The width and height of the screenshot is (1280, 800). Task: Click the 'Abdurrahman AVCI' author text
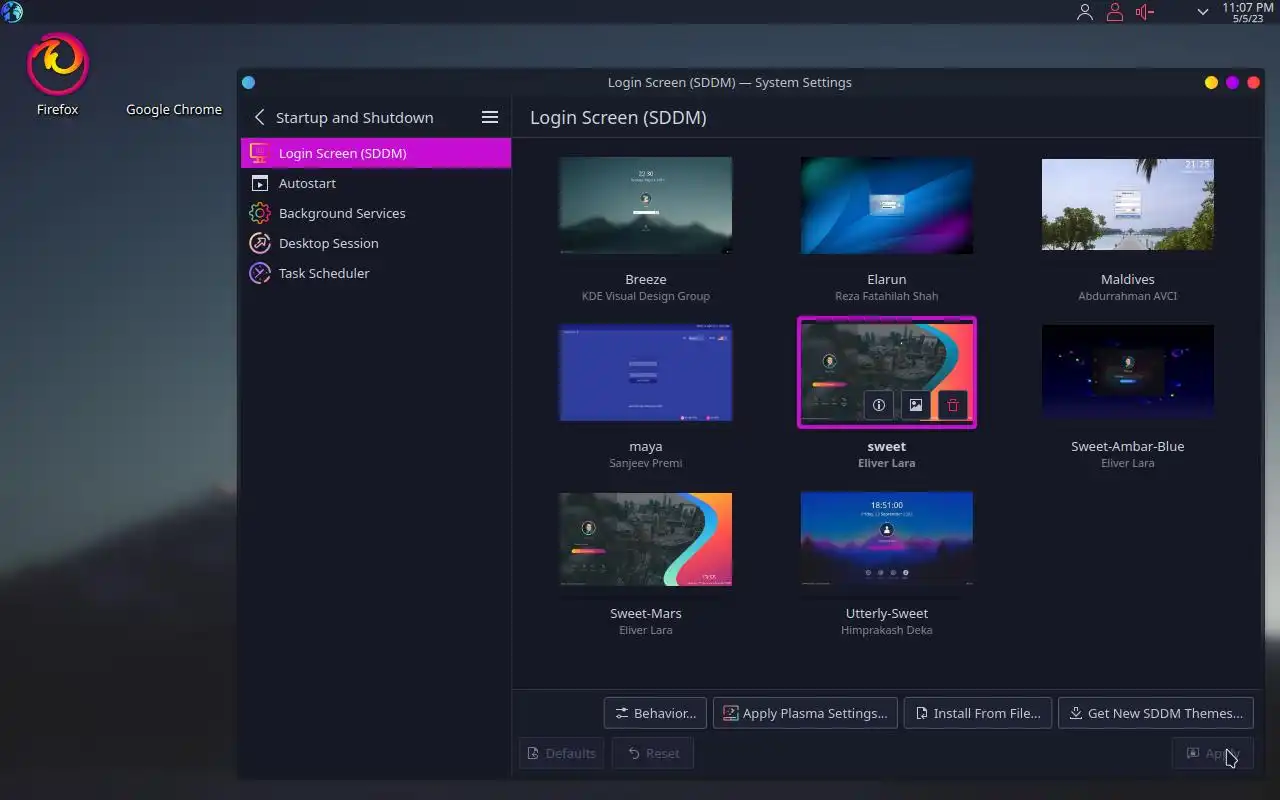tap(1128, 296)
